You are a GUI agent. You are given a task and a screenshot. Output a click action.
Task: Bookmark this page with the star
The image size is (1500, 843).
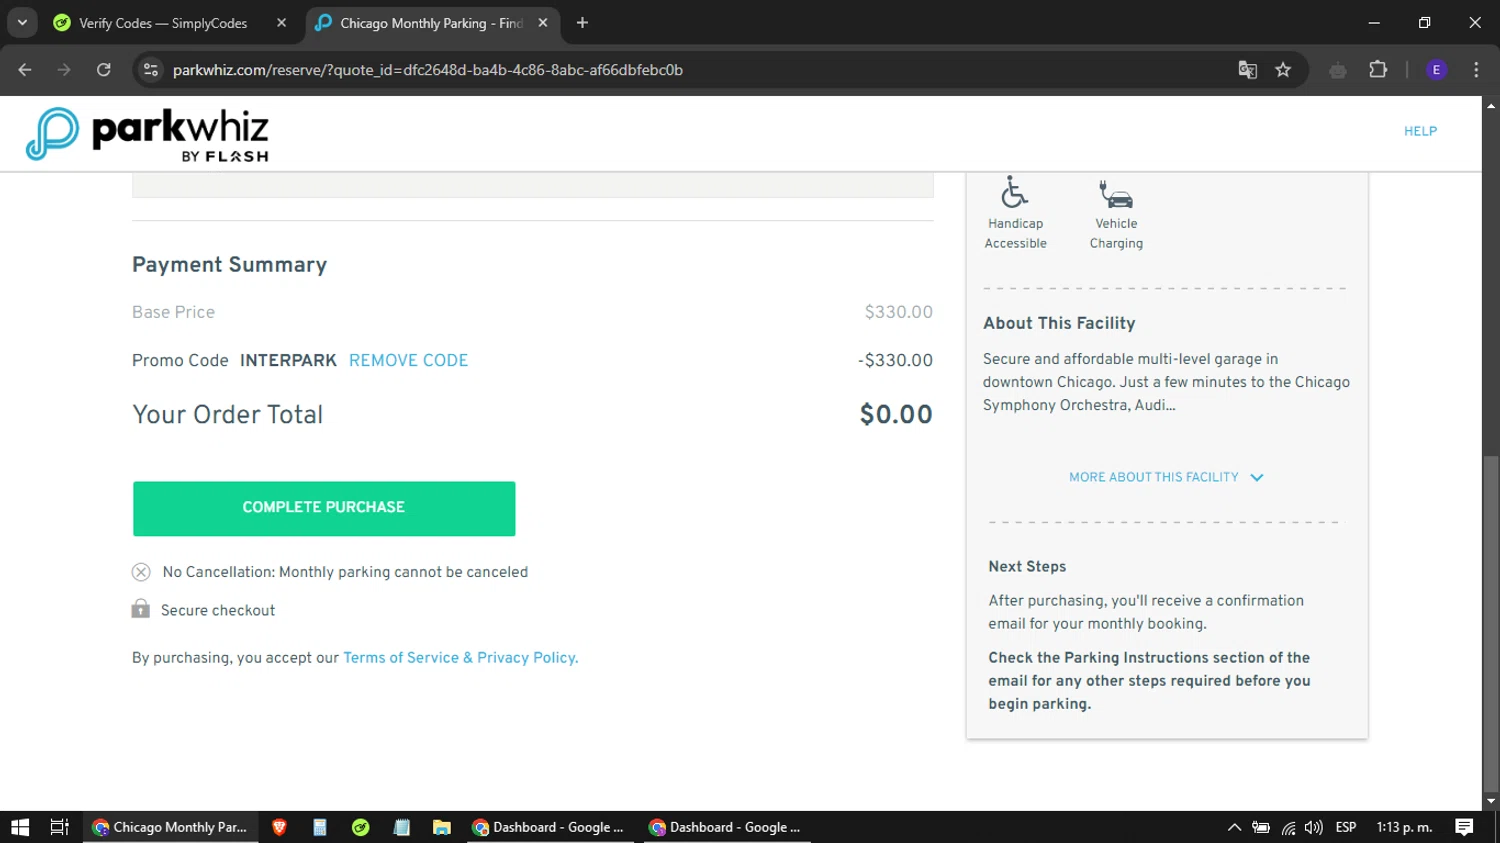coord(1283,70)
